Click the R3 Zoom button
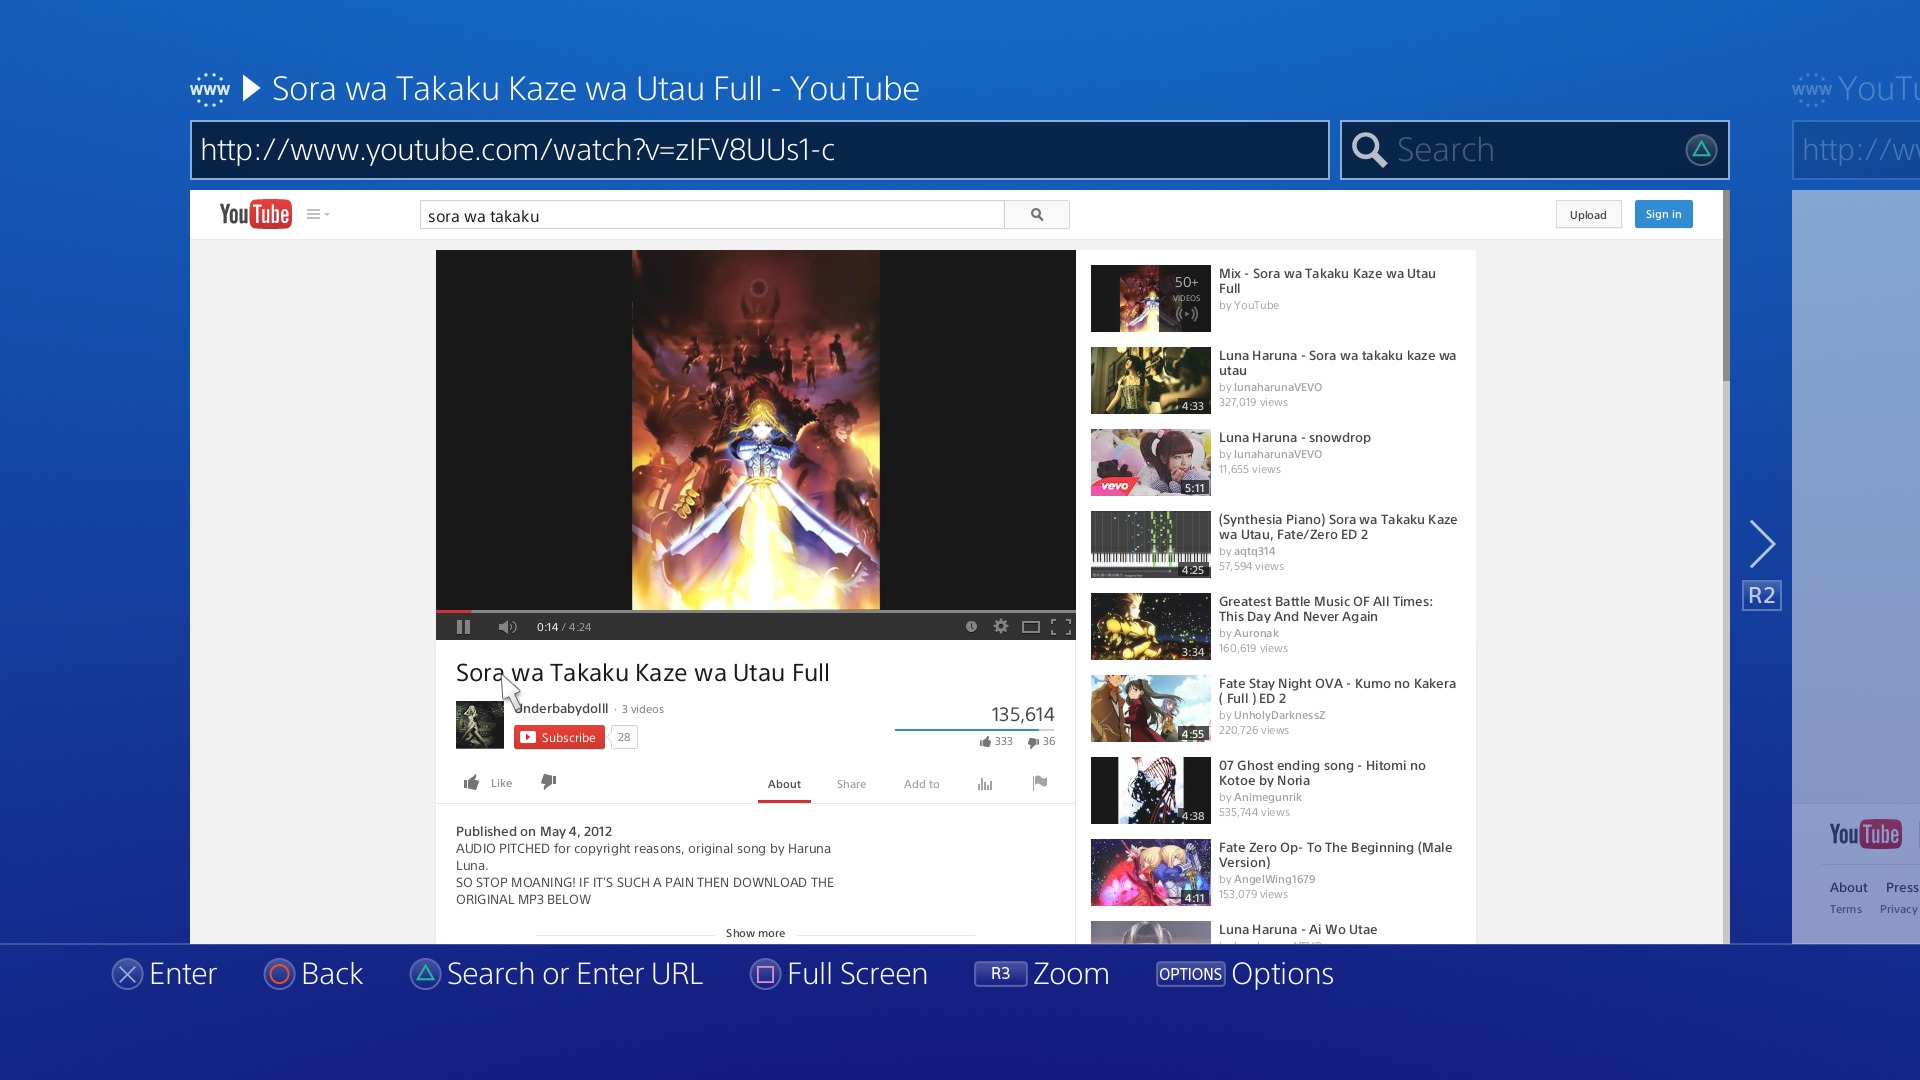 pyautogui.click(x=1000, y=974)
